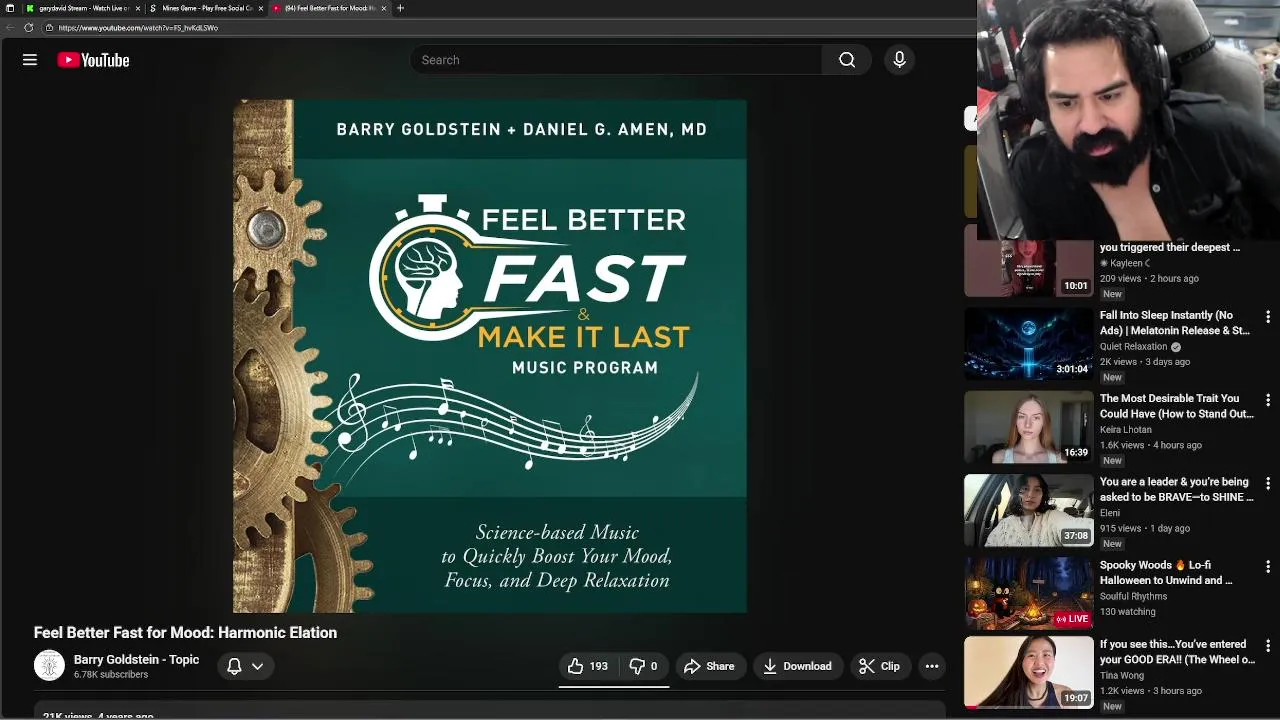Open You are a leader video thumbnail
The height and width of the screenshot is (720, 1280).
point(1029,510)
